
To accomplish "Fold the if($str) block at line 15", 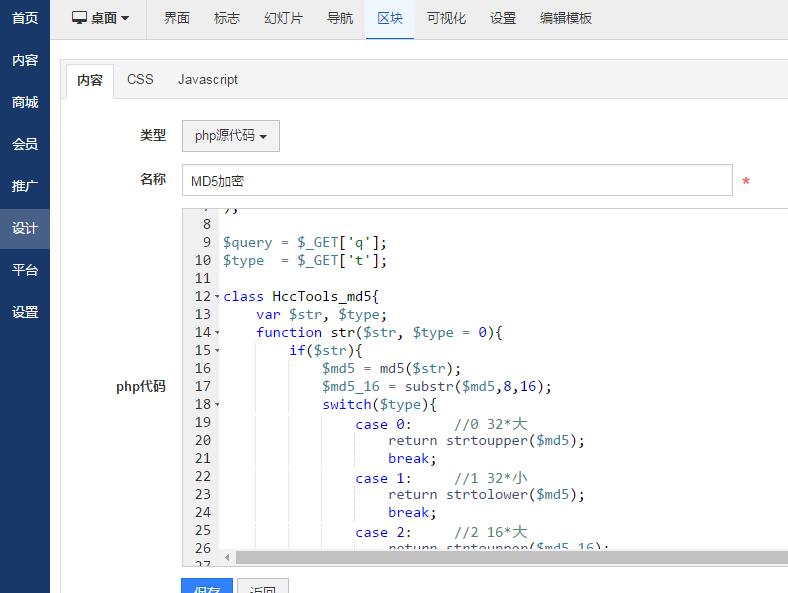I will [x=217, y=351].
